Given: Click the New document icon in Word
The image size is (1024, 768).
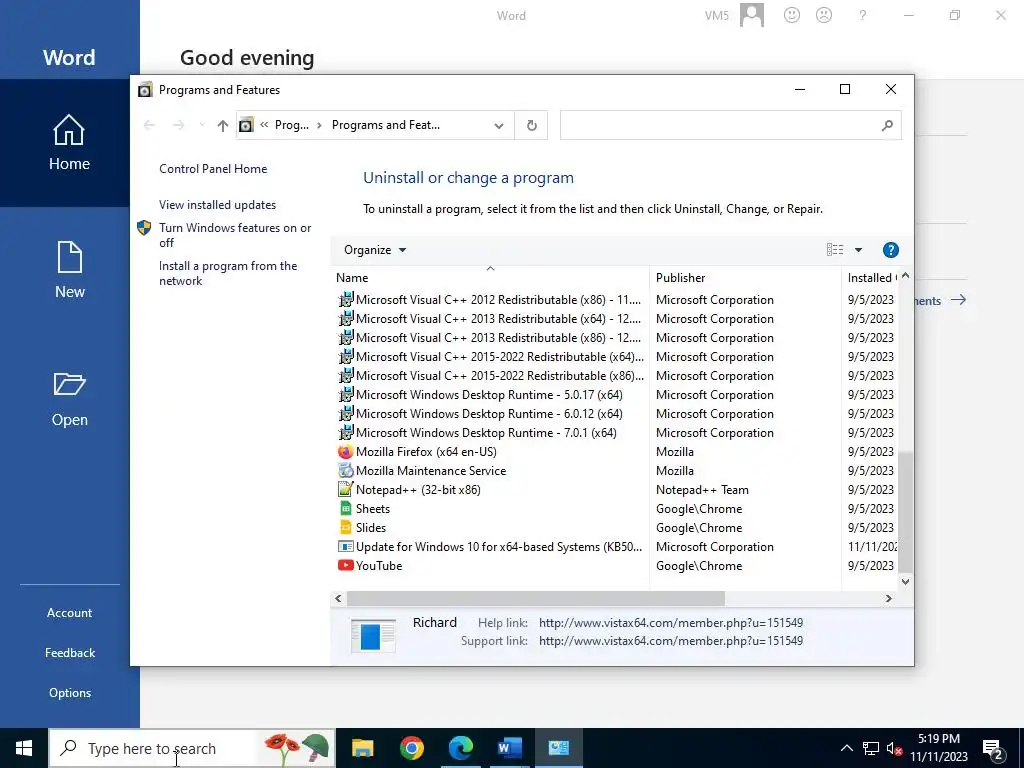Looking at the screenshot, I should coord(70,257).
